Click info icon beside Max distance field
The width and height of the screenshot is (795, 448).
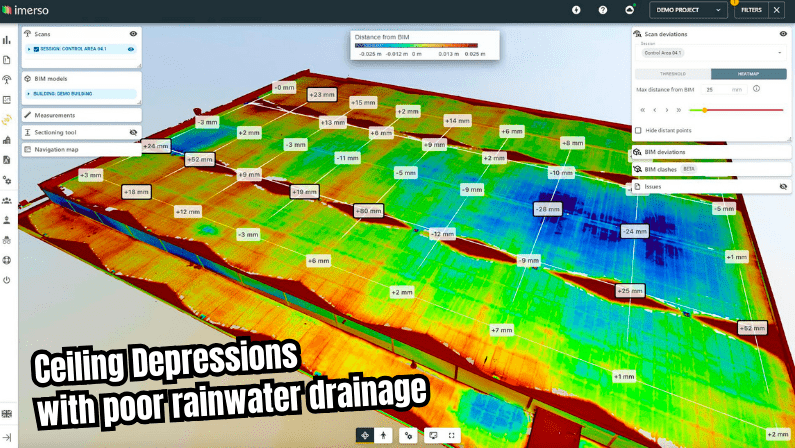pos(756,89)
